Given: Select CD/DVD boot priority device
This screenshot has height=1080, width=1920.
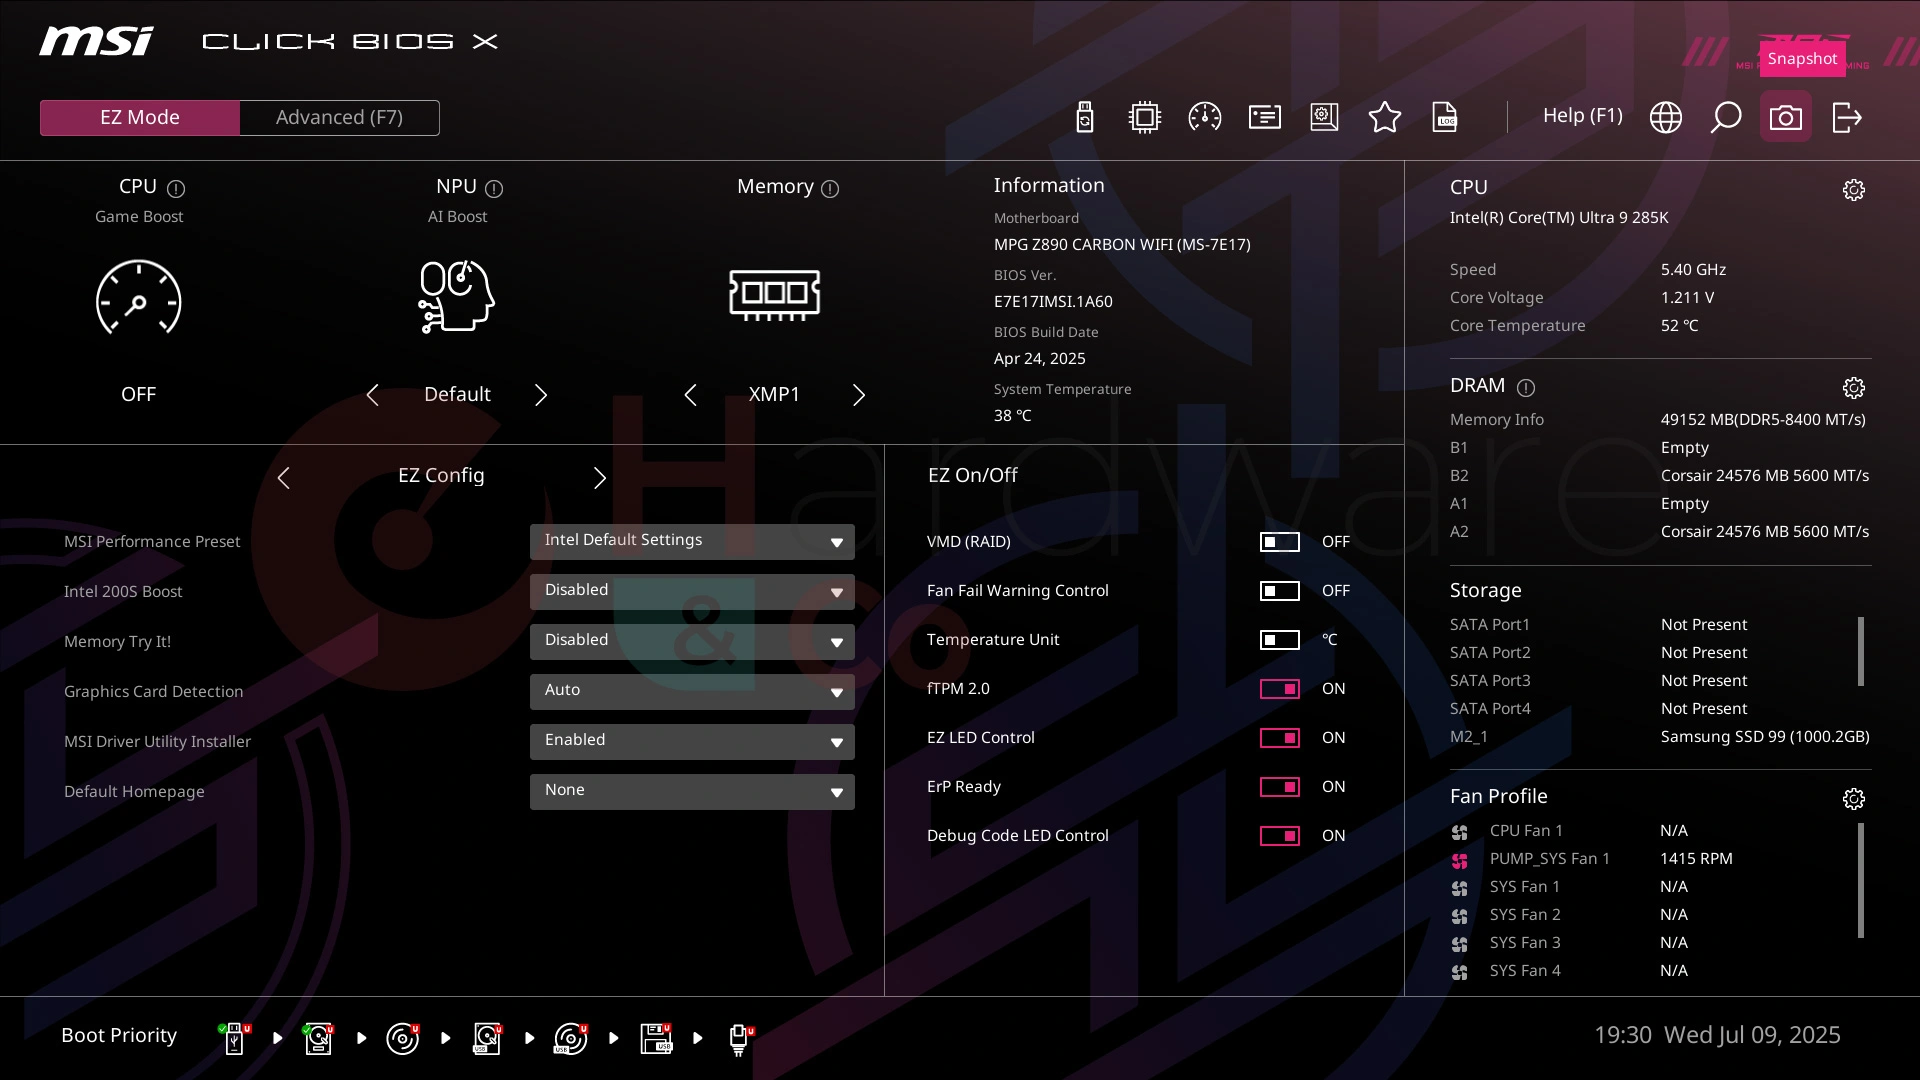Looking at the screenshot, I should click(403, 1038).
